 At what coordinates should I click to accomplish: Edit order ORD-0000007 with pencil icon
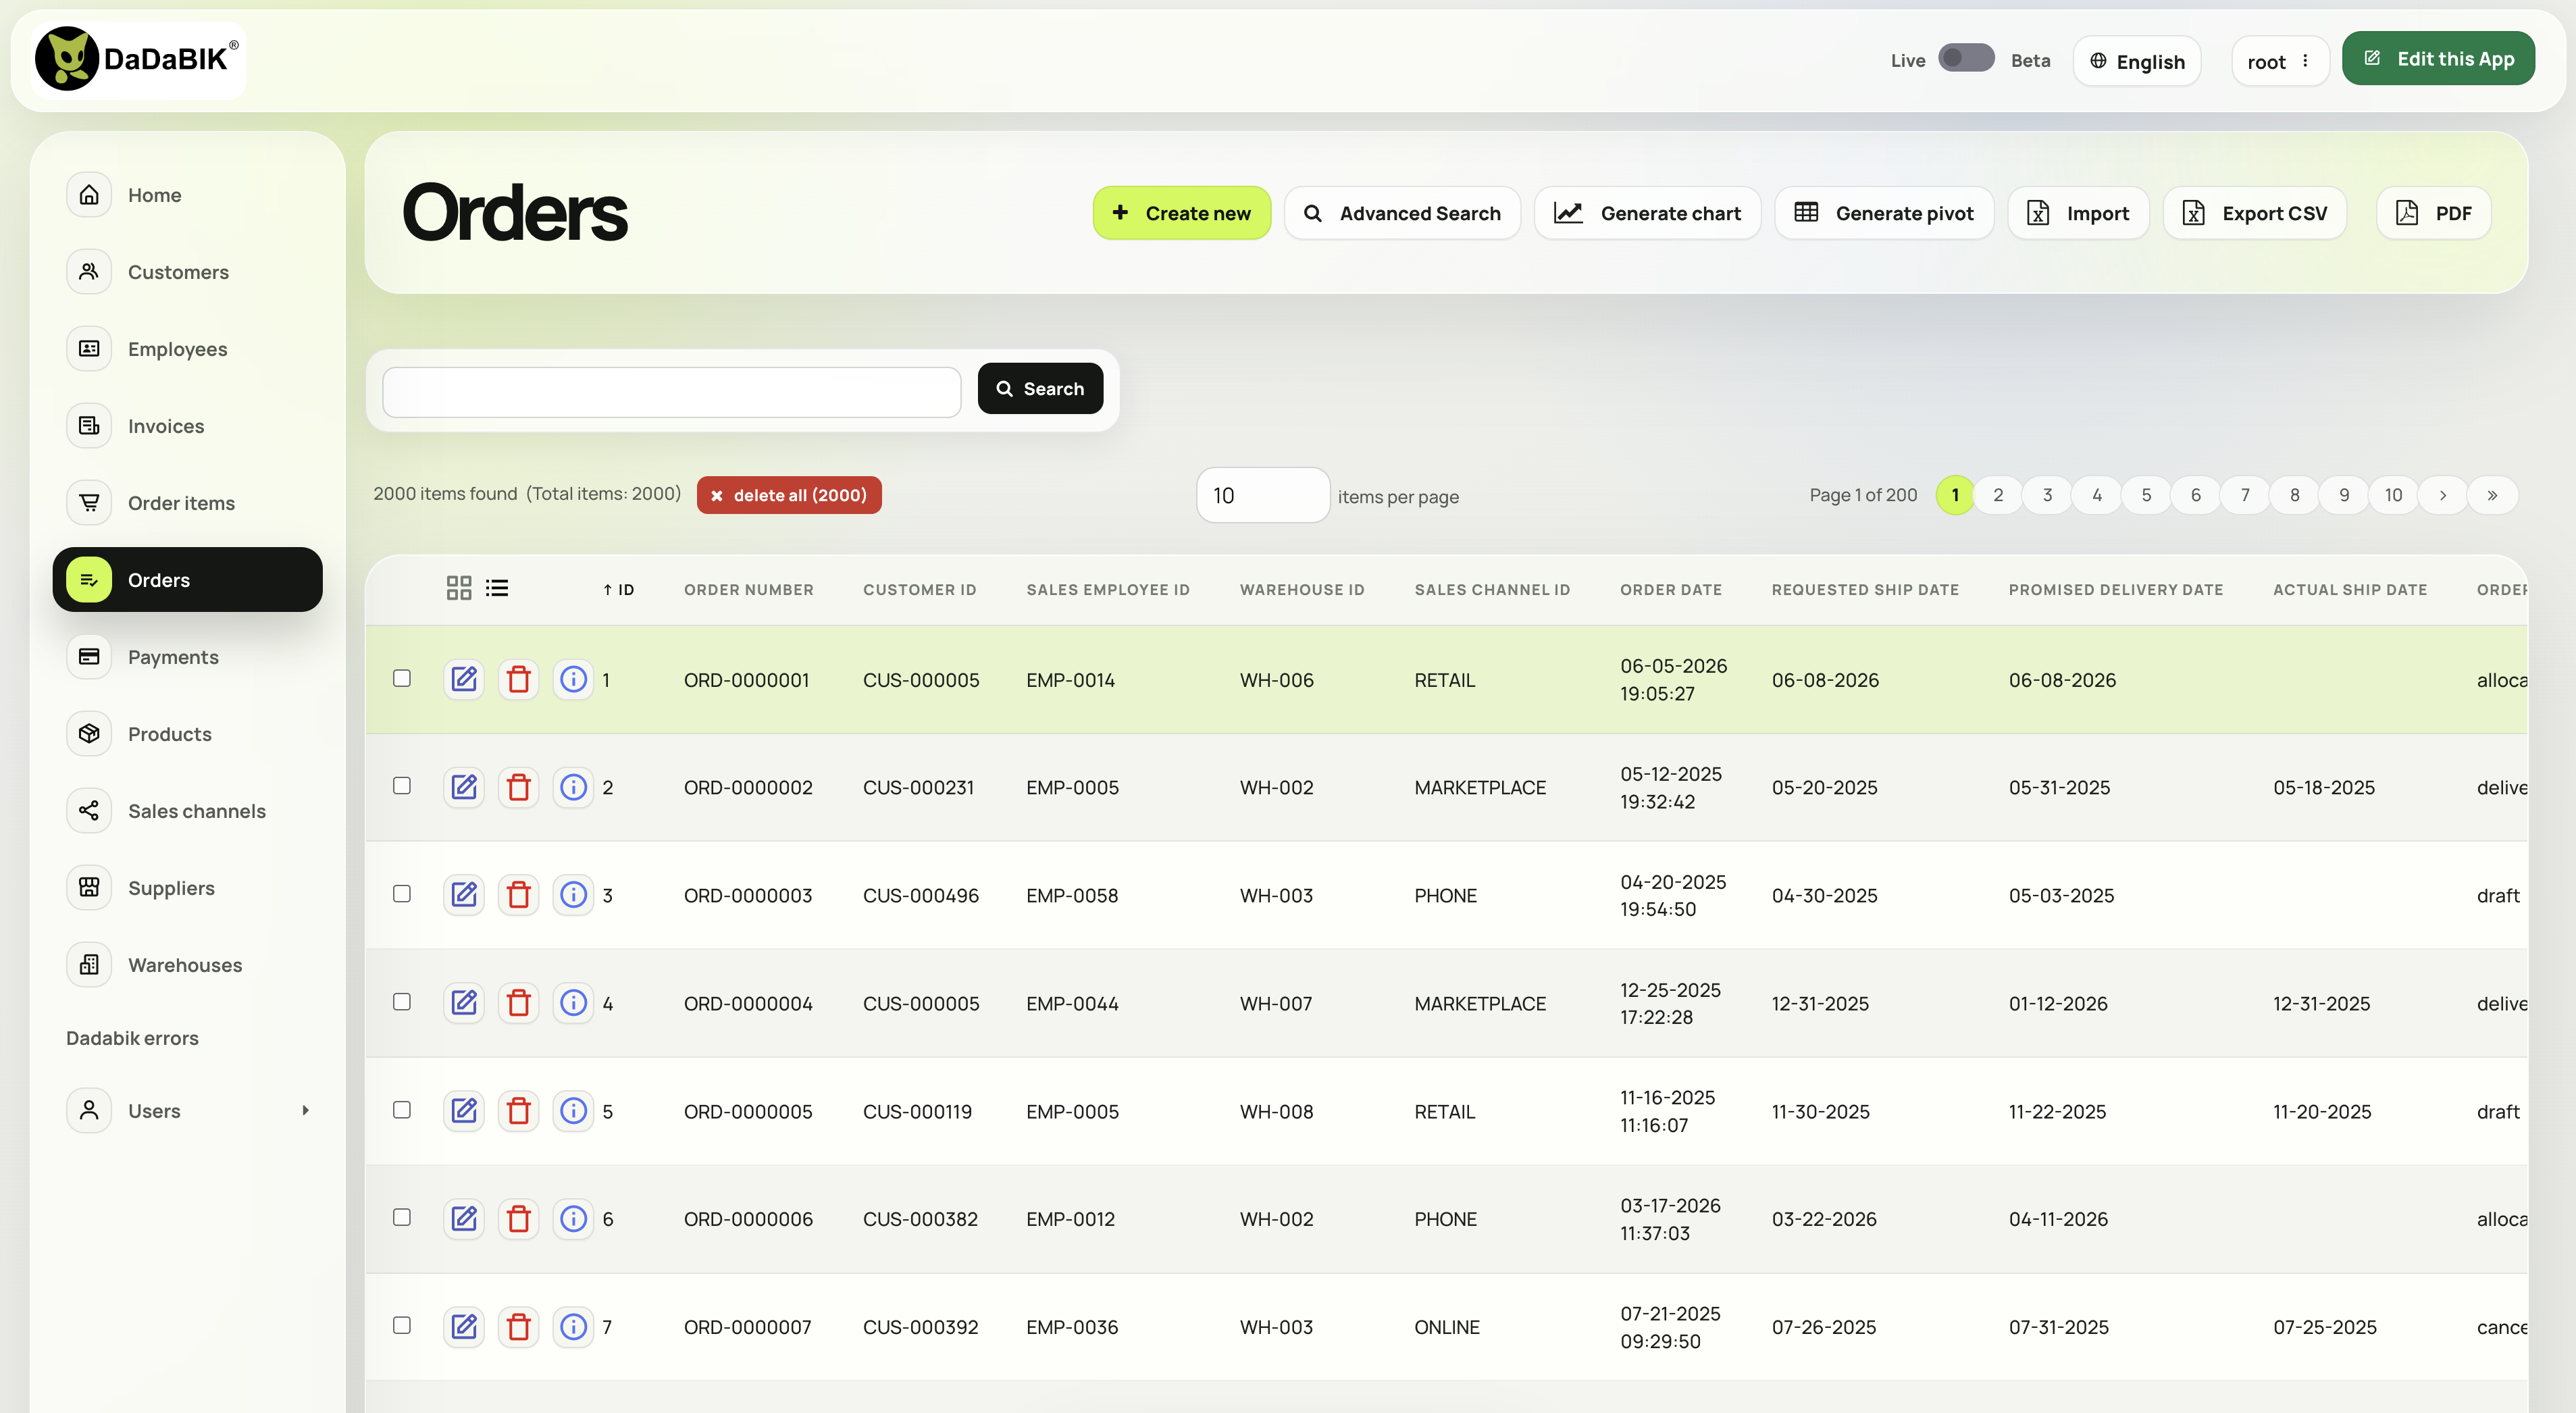point(464,1326)
